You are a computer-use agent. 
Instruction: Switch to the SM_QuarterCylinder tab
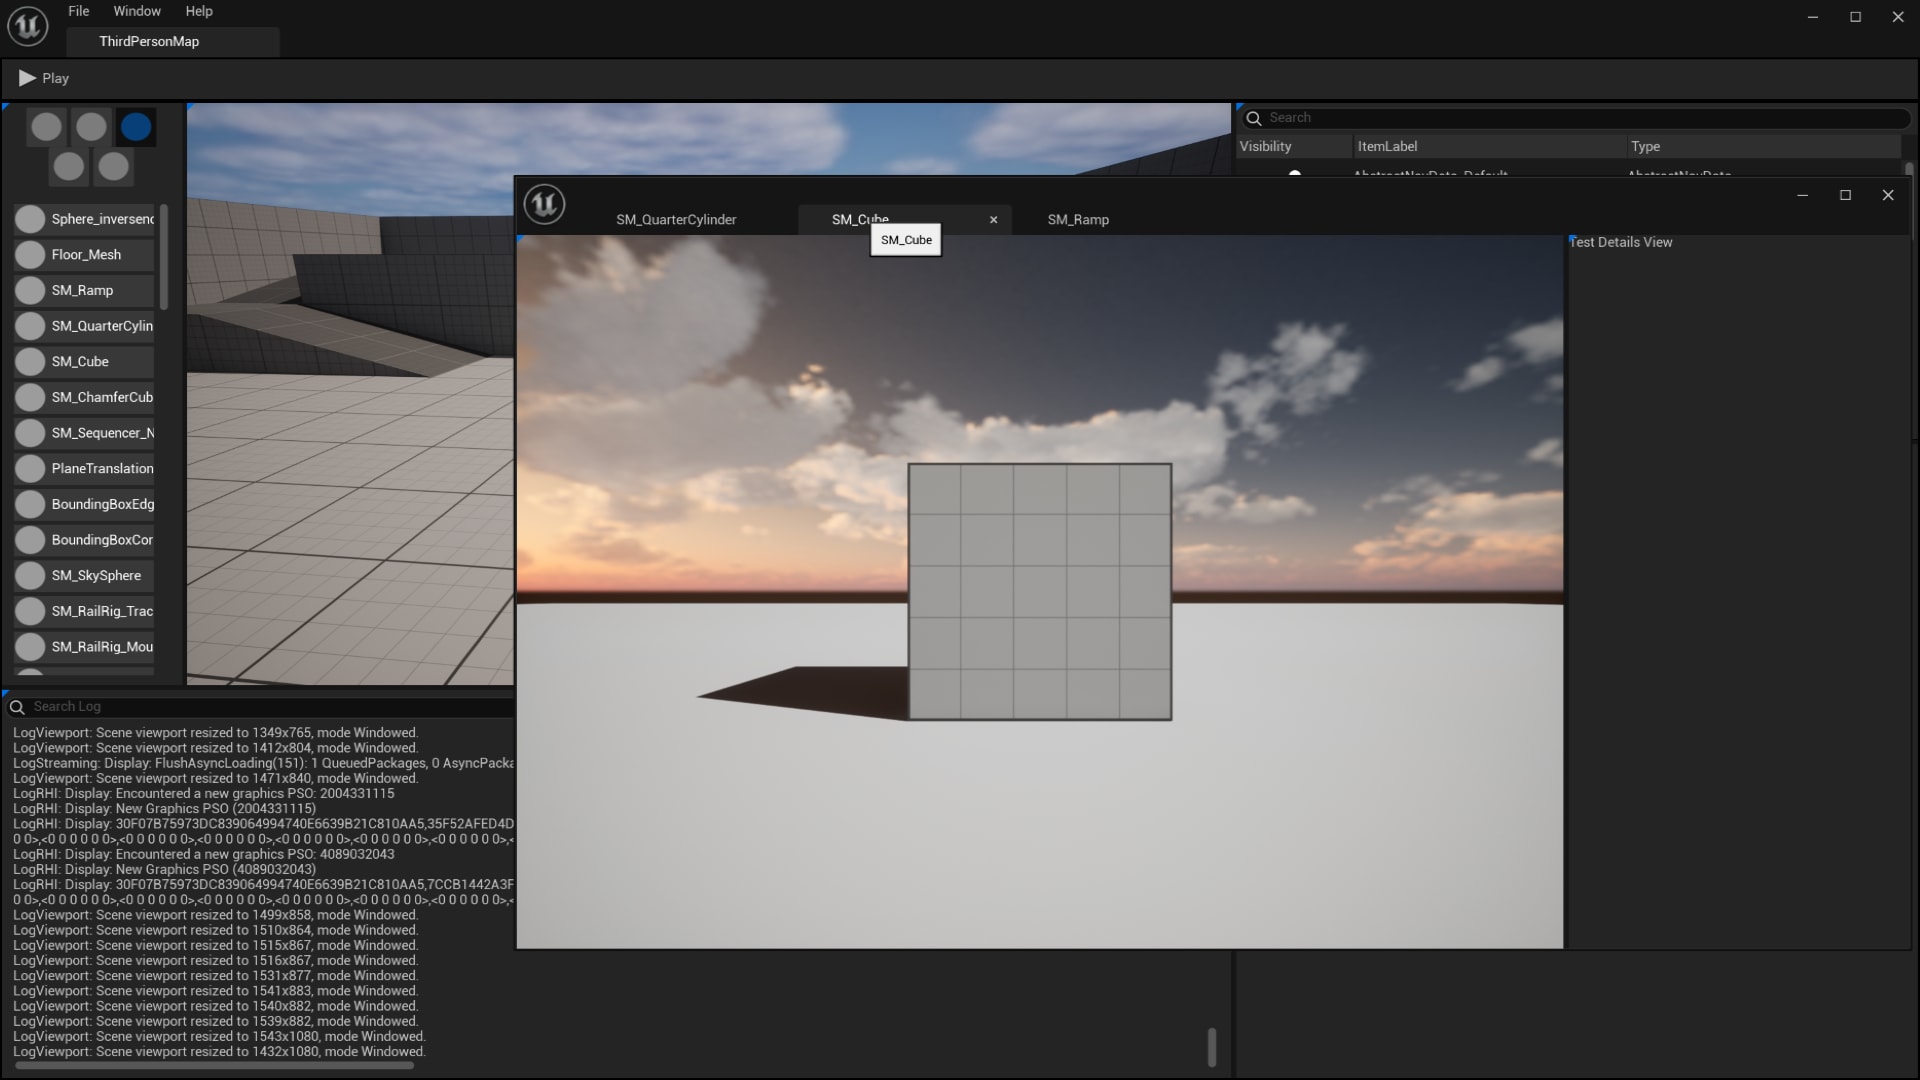click(677, 219)
